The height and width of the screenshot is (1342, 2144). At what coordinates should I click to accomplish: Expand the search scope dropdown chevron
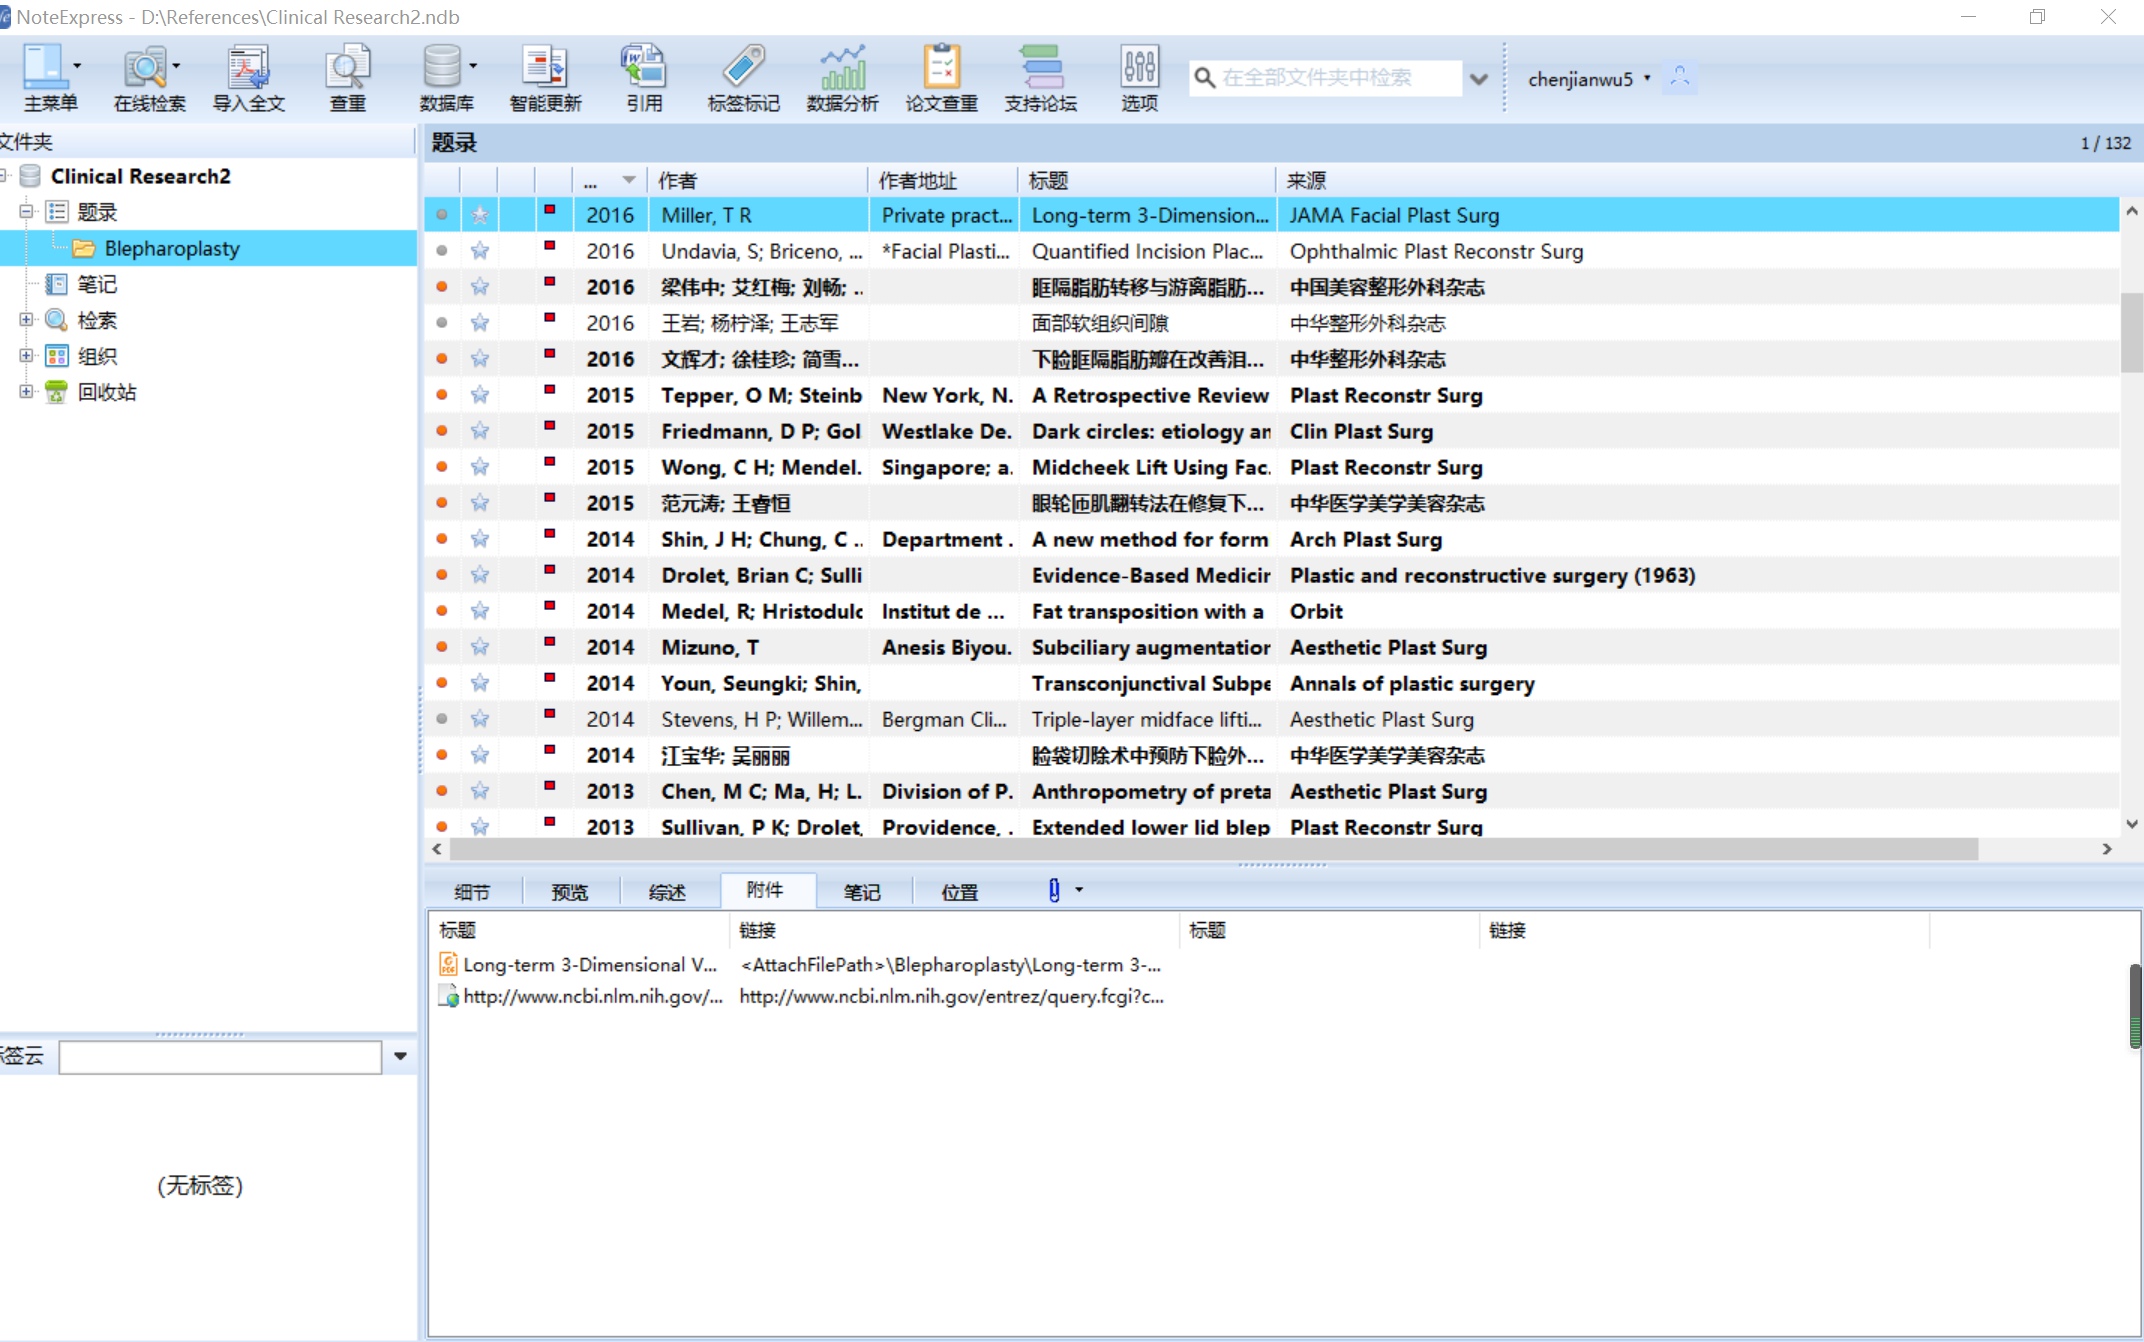coord(1479,79)
